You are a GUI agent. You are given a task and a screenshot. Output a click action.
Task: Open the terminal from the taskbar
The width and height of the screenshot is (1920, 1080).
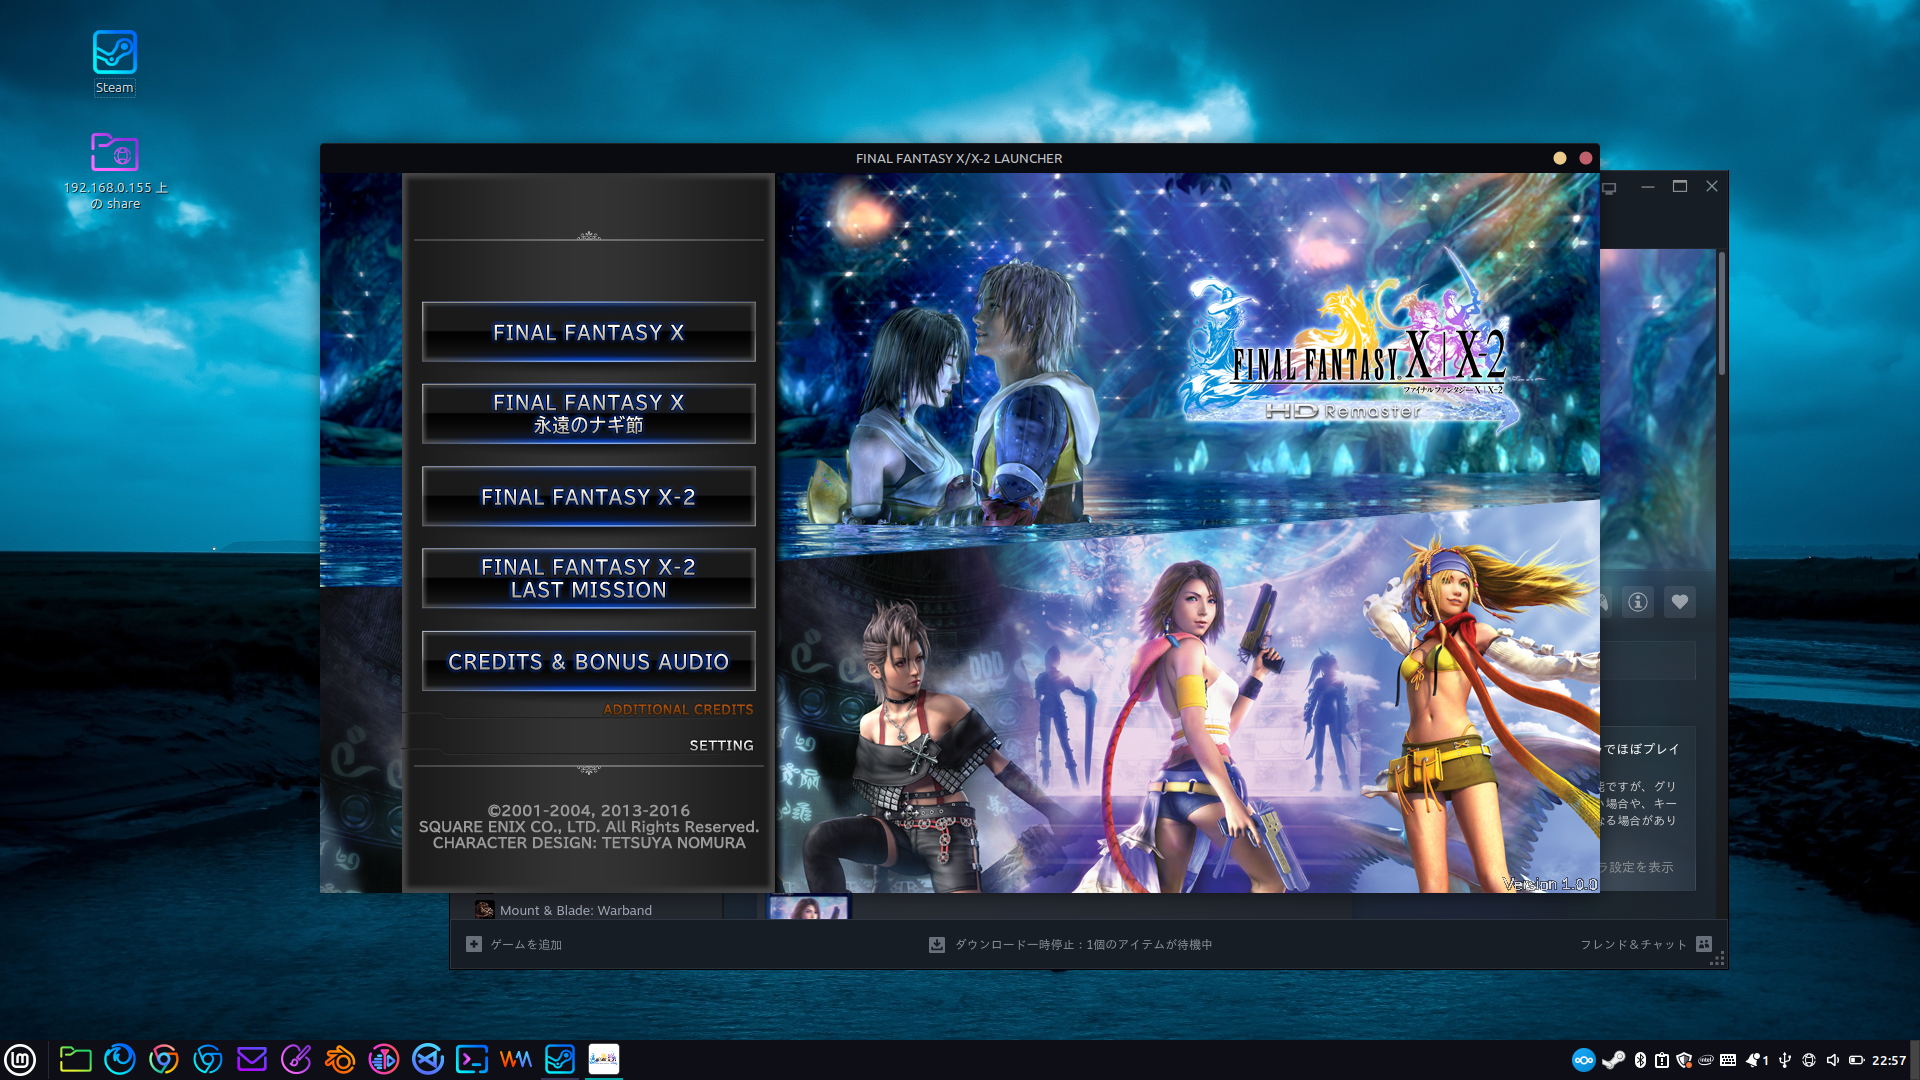[x=471, y=1059]
